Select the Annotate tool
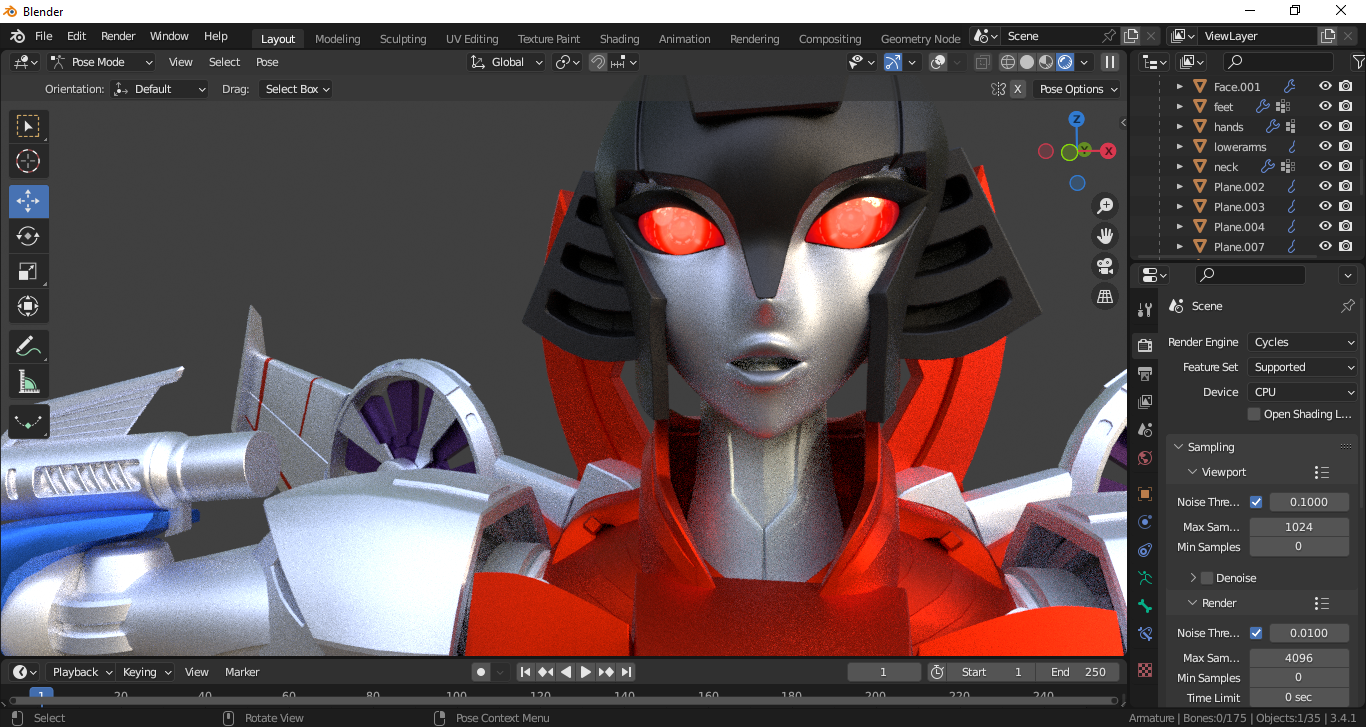1366x727 pixels. 28,347
